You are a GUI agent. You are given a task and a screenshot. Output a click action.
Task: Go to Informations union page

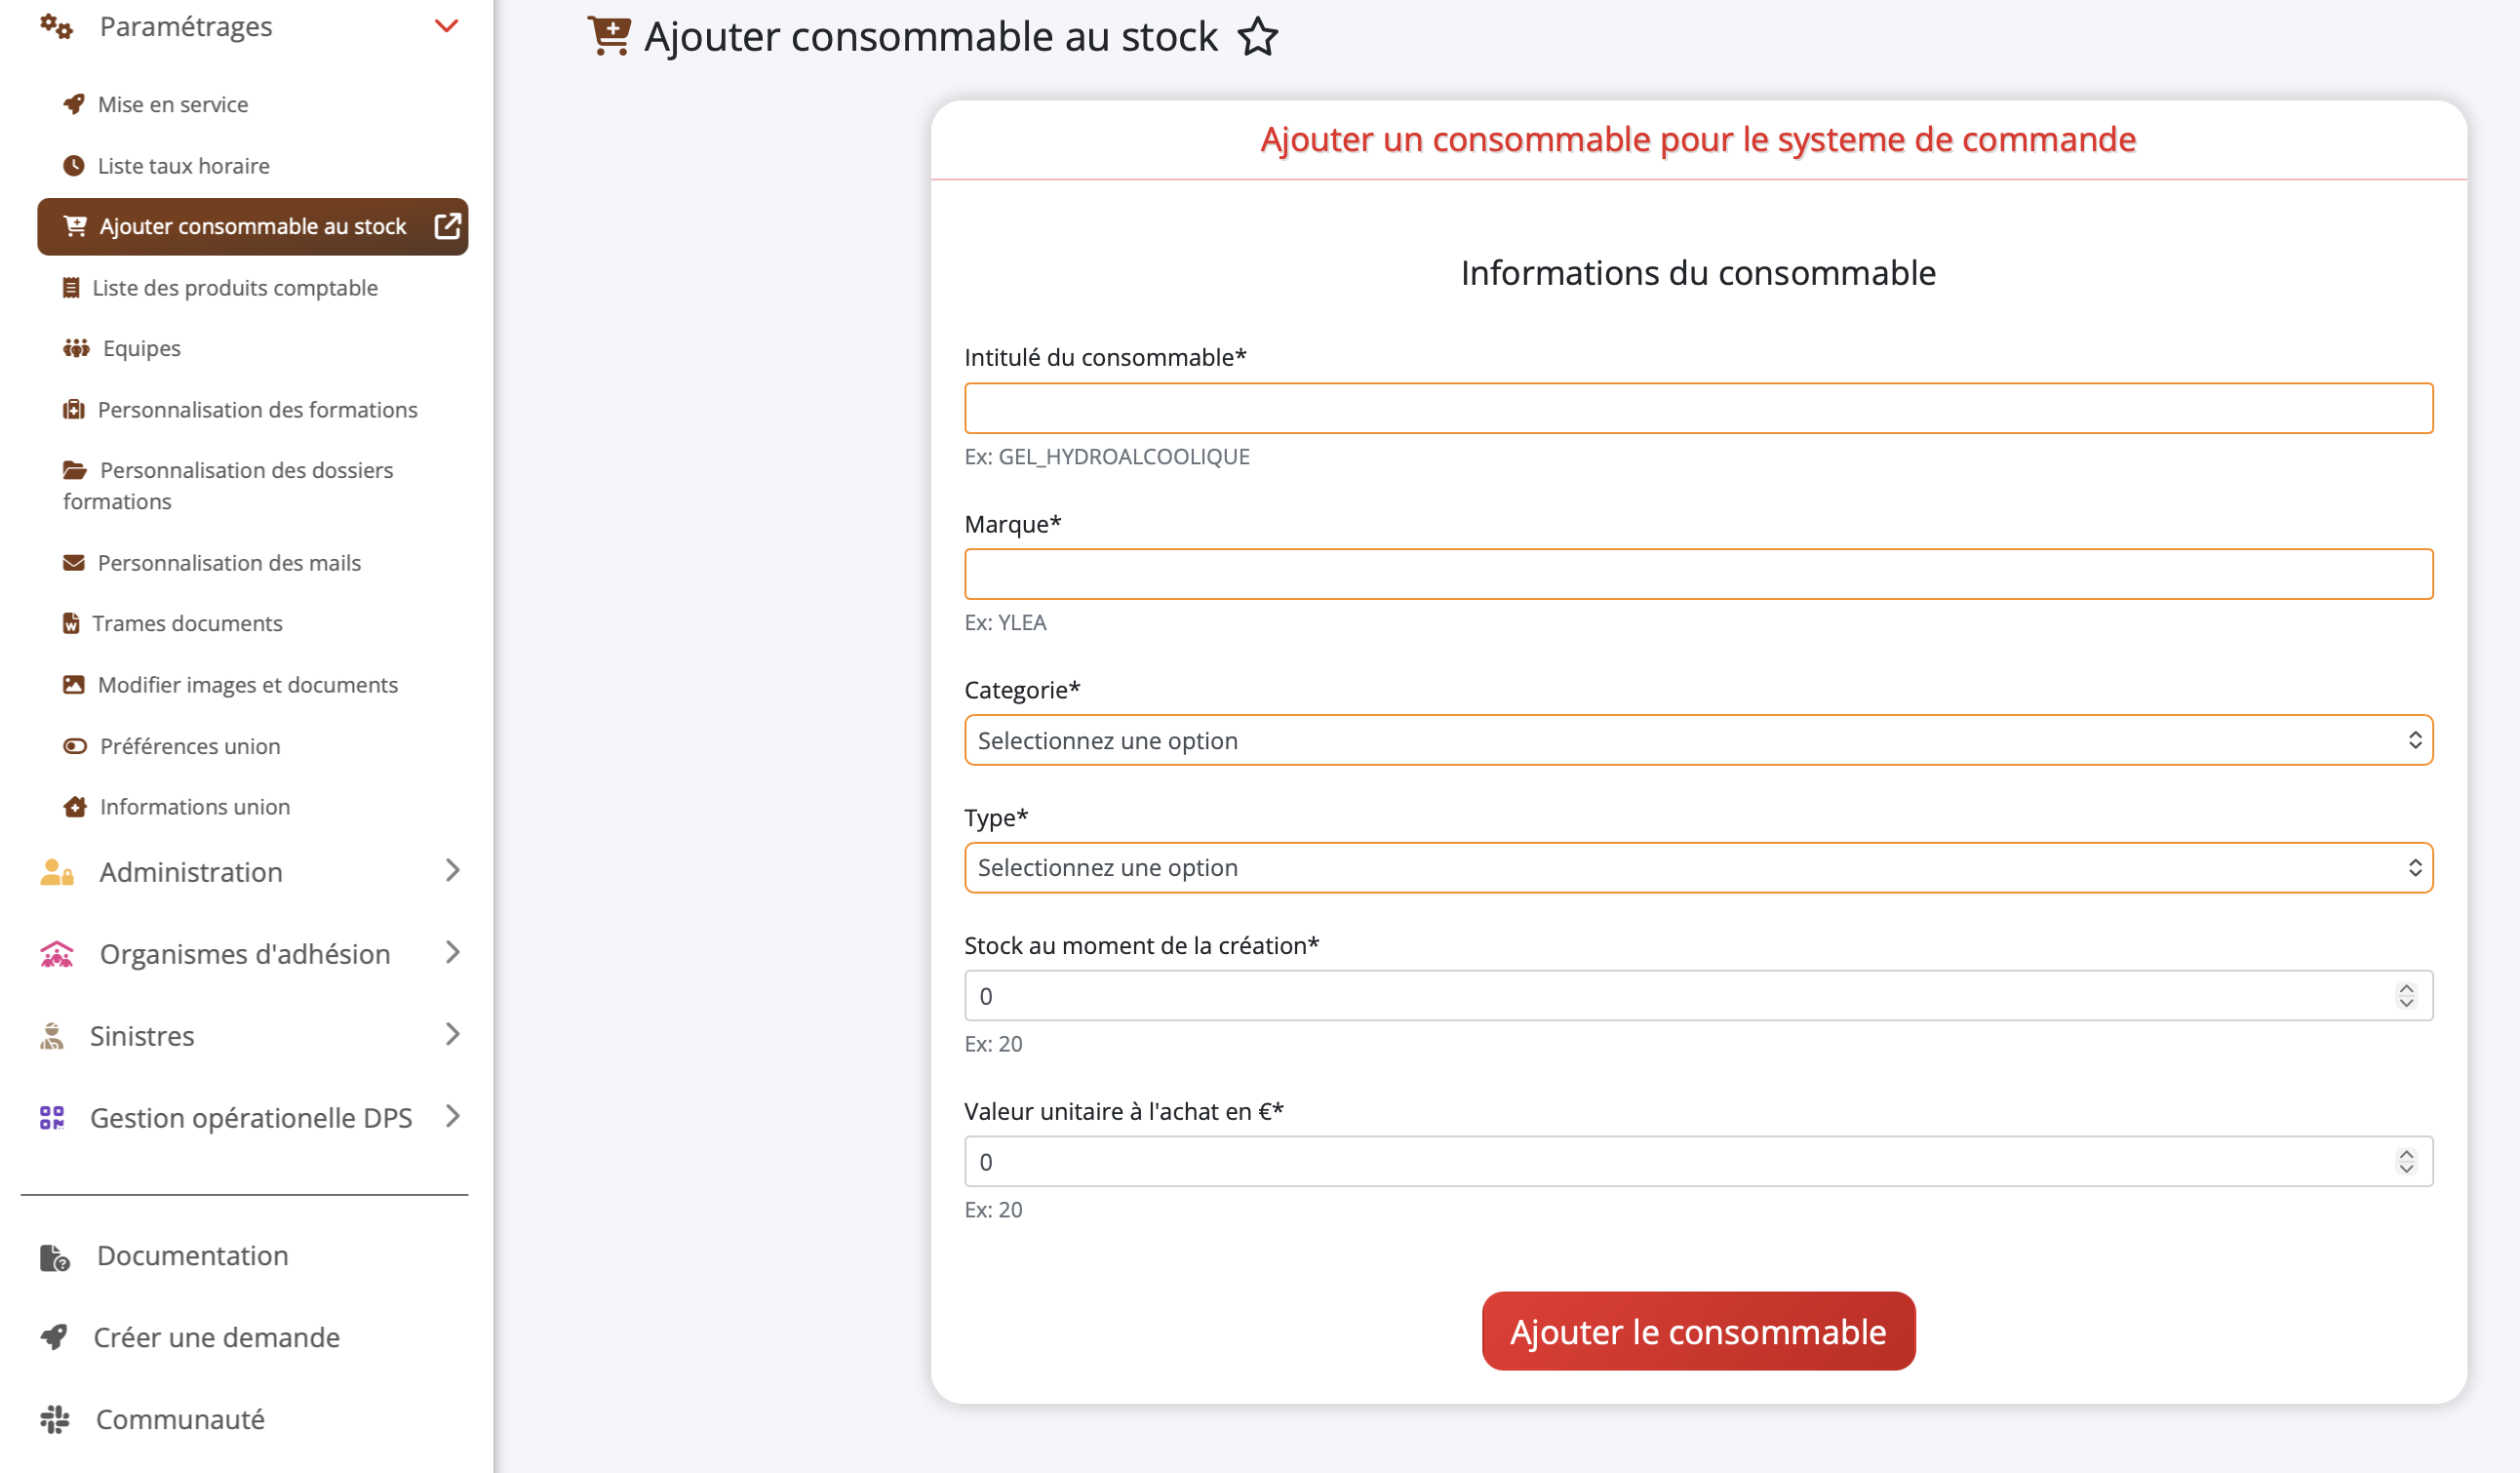(194, 806)
